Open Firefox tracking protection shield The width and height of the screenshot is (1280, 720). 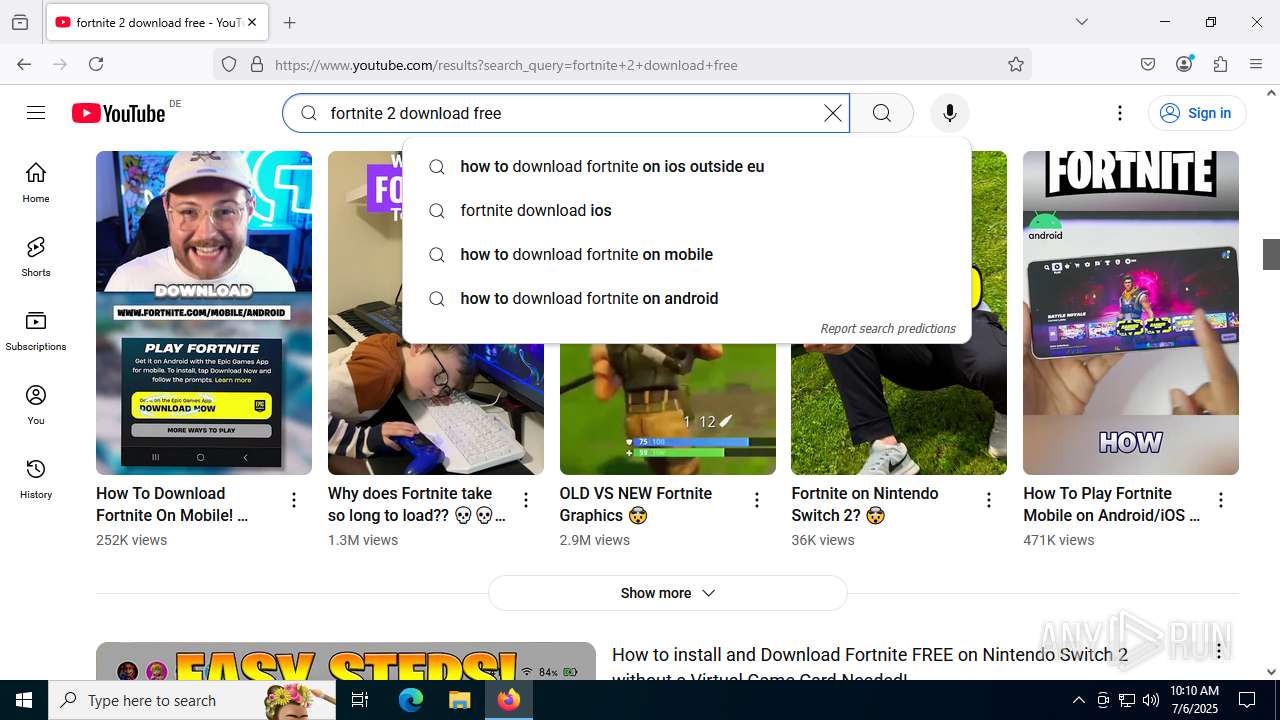point(229,64)
